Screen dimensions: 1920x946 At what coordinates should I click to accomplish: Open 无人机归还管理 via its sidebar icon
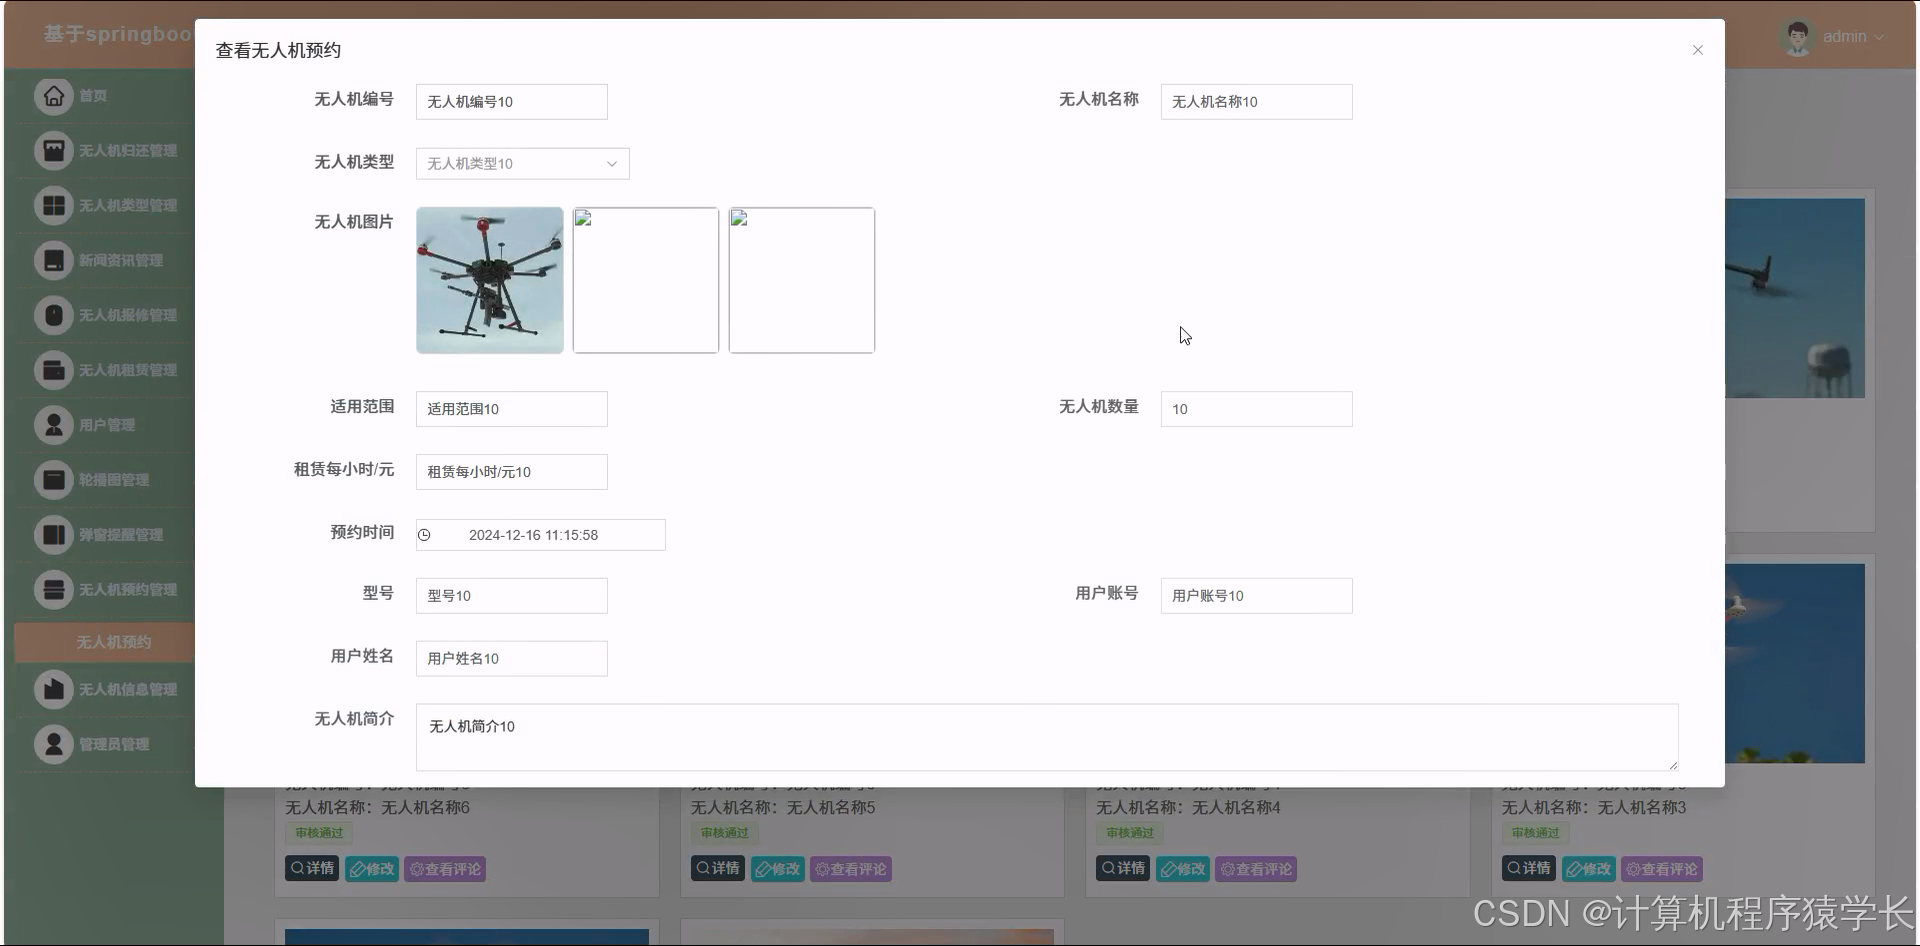tap(55, 151)
